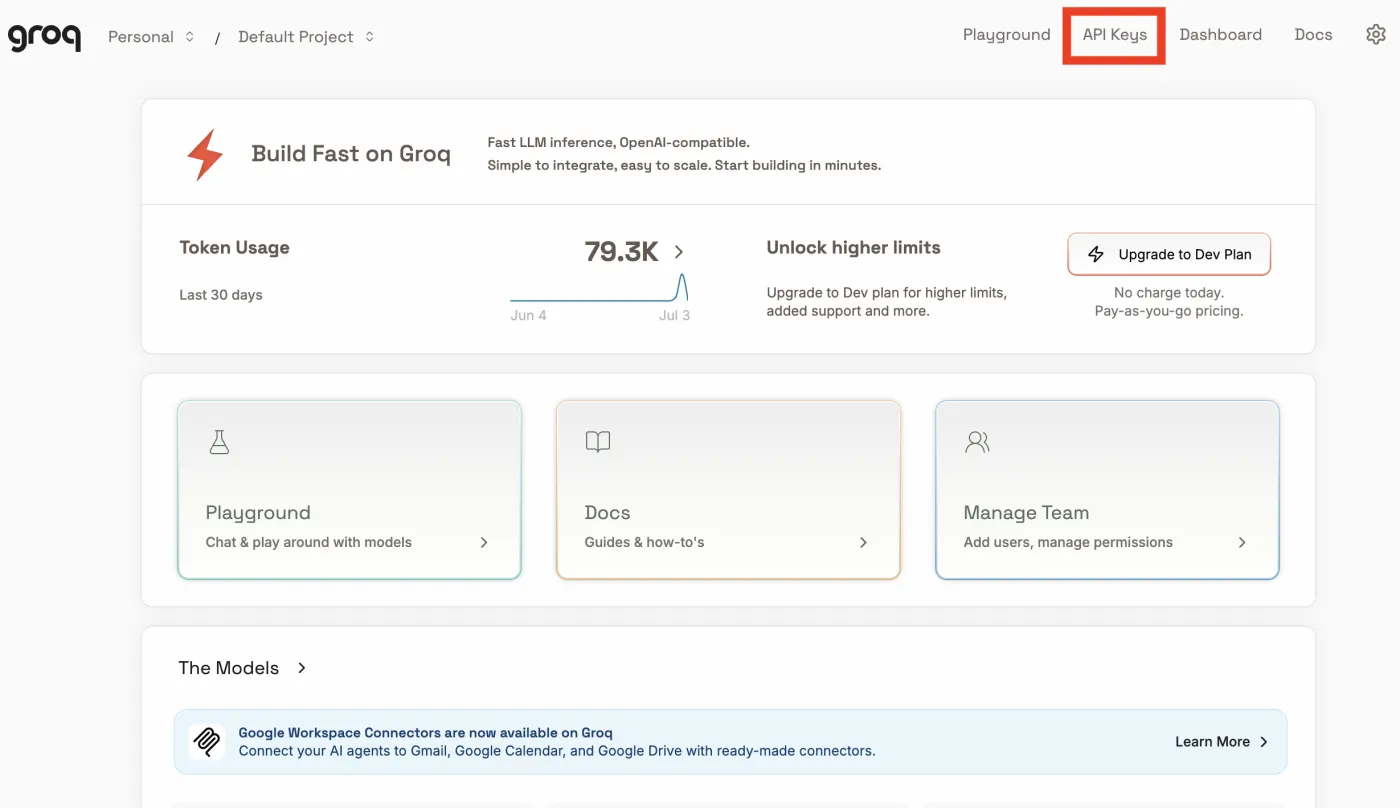Viewport: 1400px width, 808px height.
Task: Open the Playground card title
Action: [258, 513]
